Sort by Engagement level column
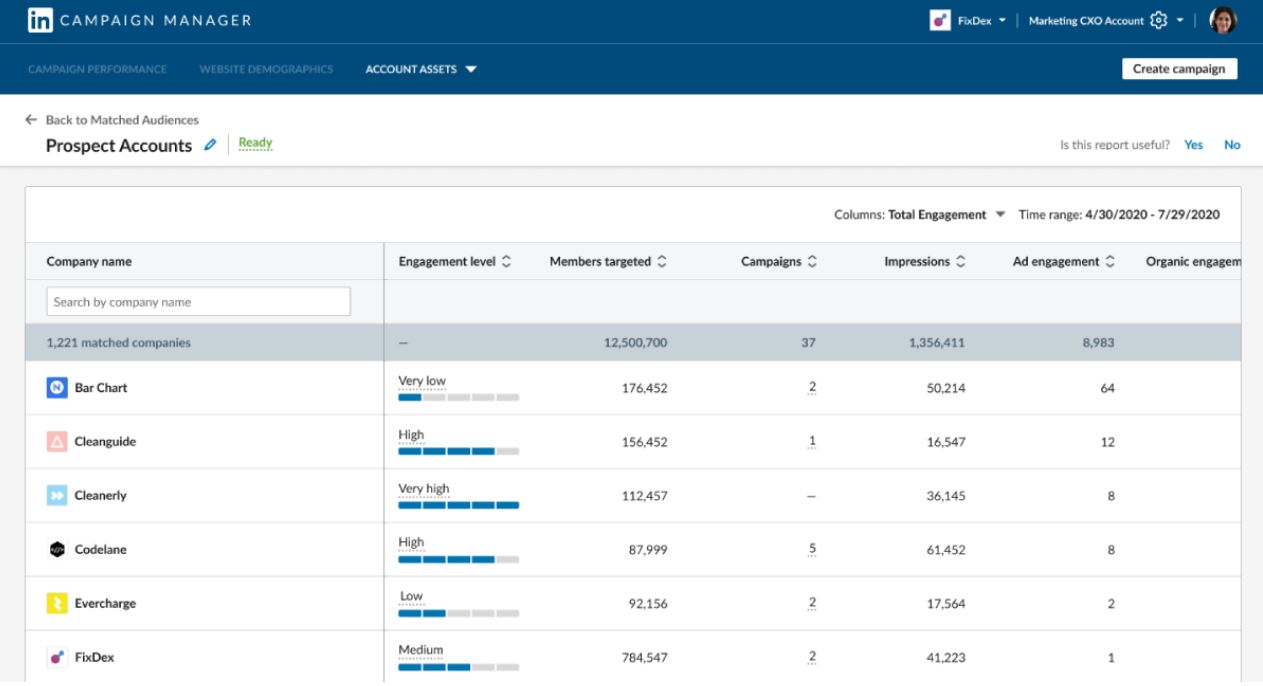 (506, 262)
